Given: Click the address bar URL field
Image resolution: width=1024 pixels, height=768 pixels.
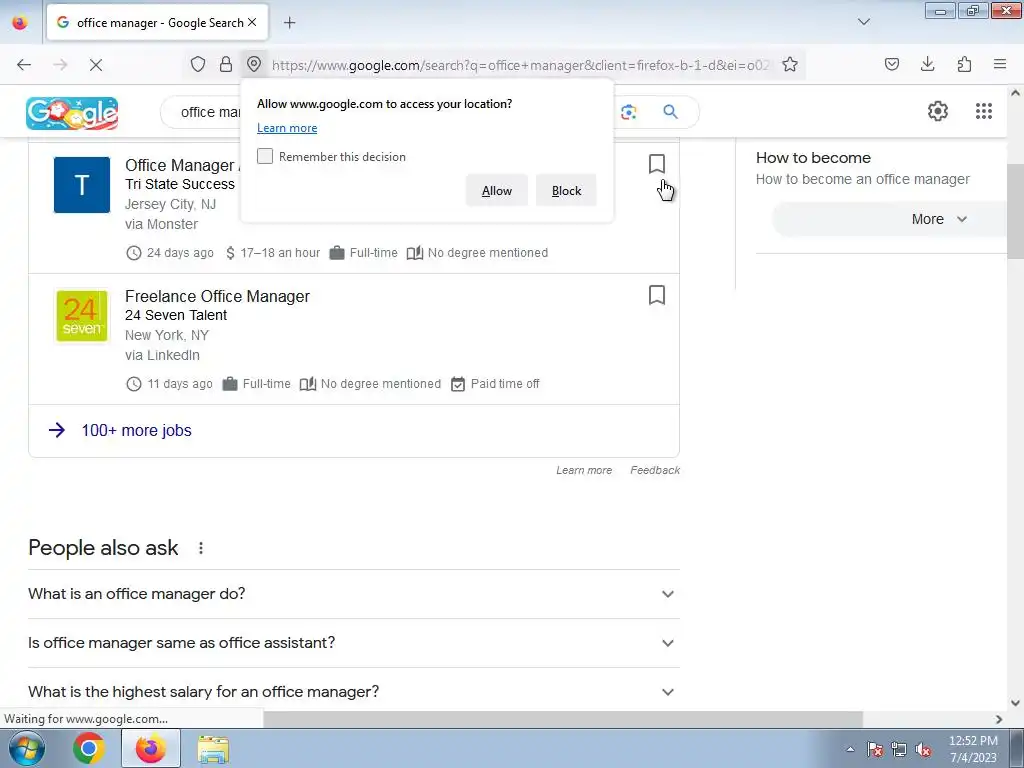Looking at the screenshot, I should (x=520, y=65).
